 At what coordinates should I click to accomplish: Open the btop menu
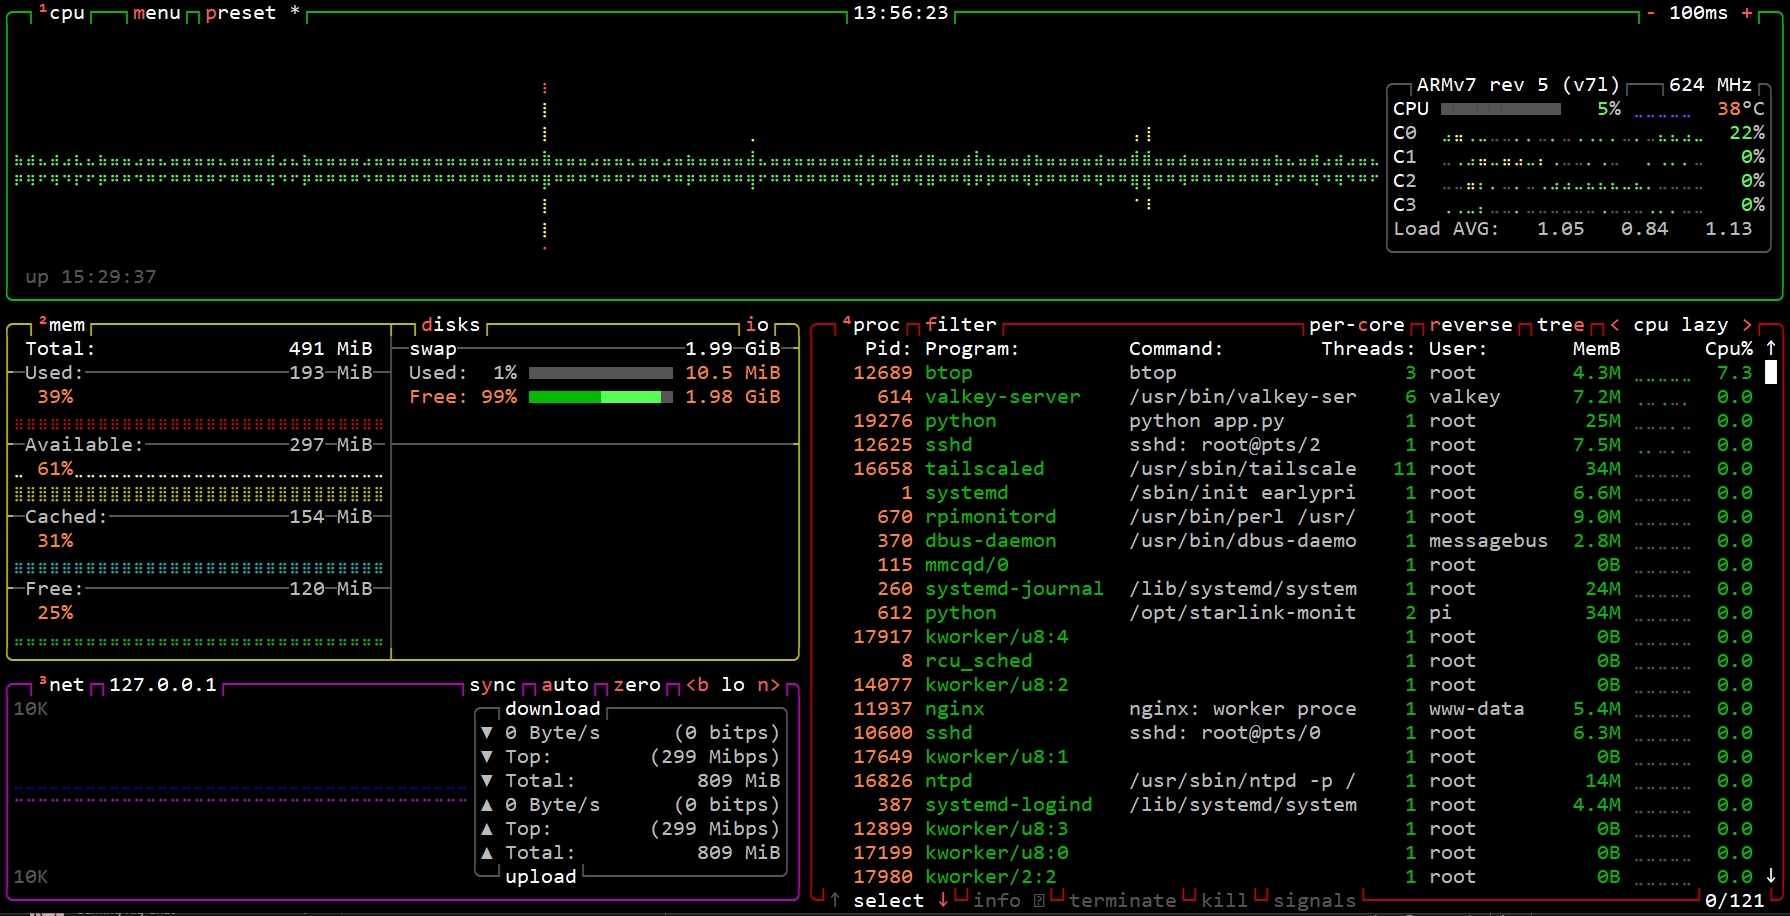156,13
